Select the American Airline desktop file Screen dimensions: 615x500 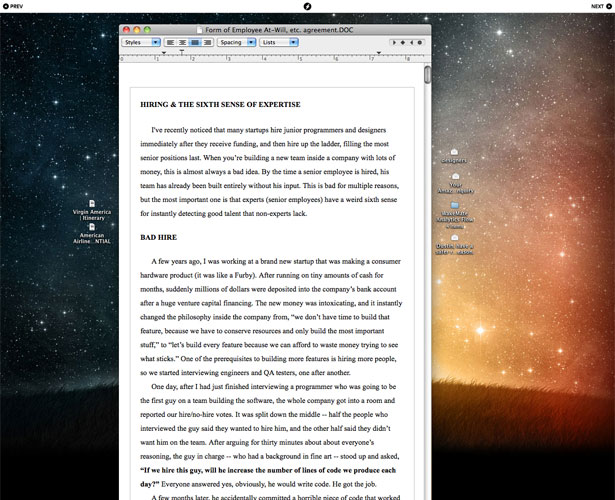click(x=92, y=234)
